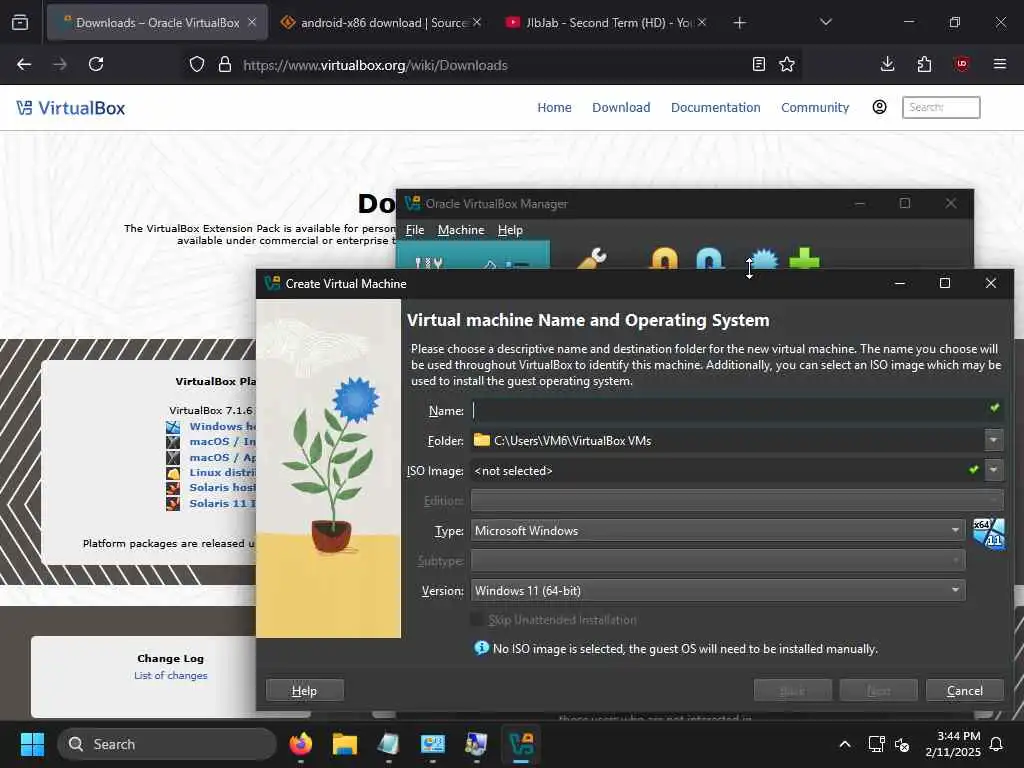Reload the current page
This screenshot has height=768, width=1024.
click(96, 64)
